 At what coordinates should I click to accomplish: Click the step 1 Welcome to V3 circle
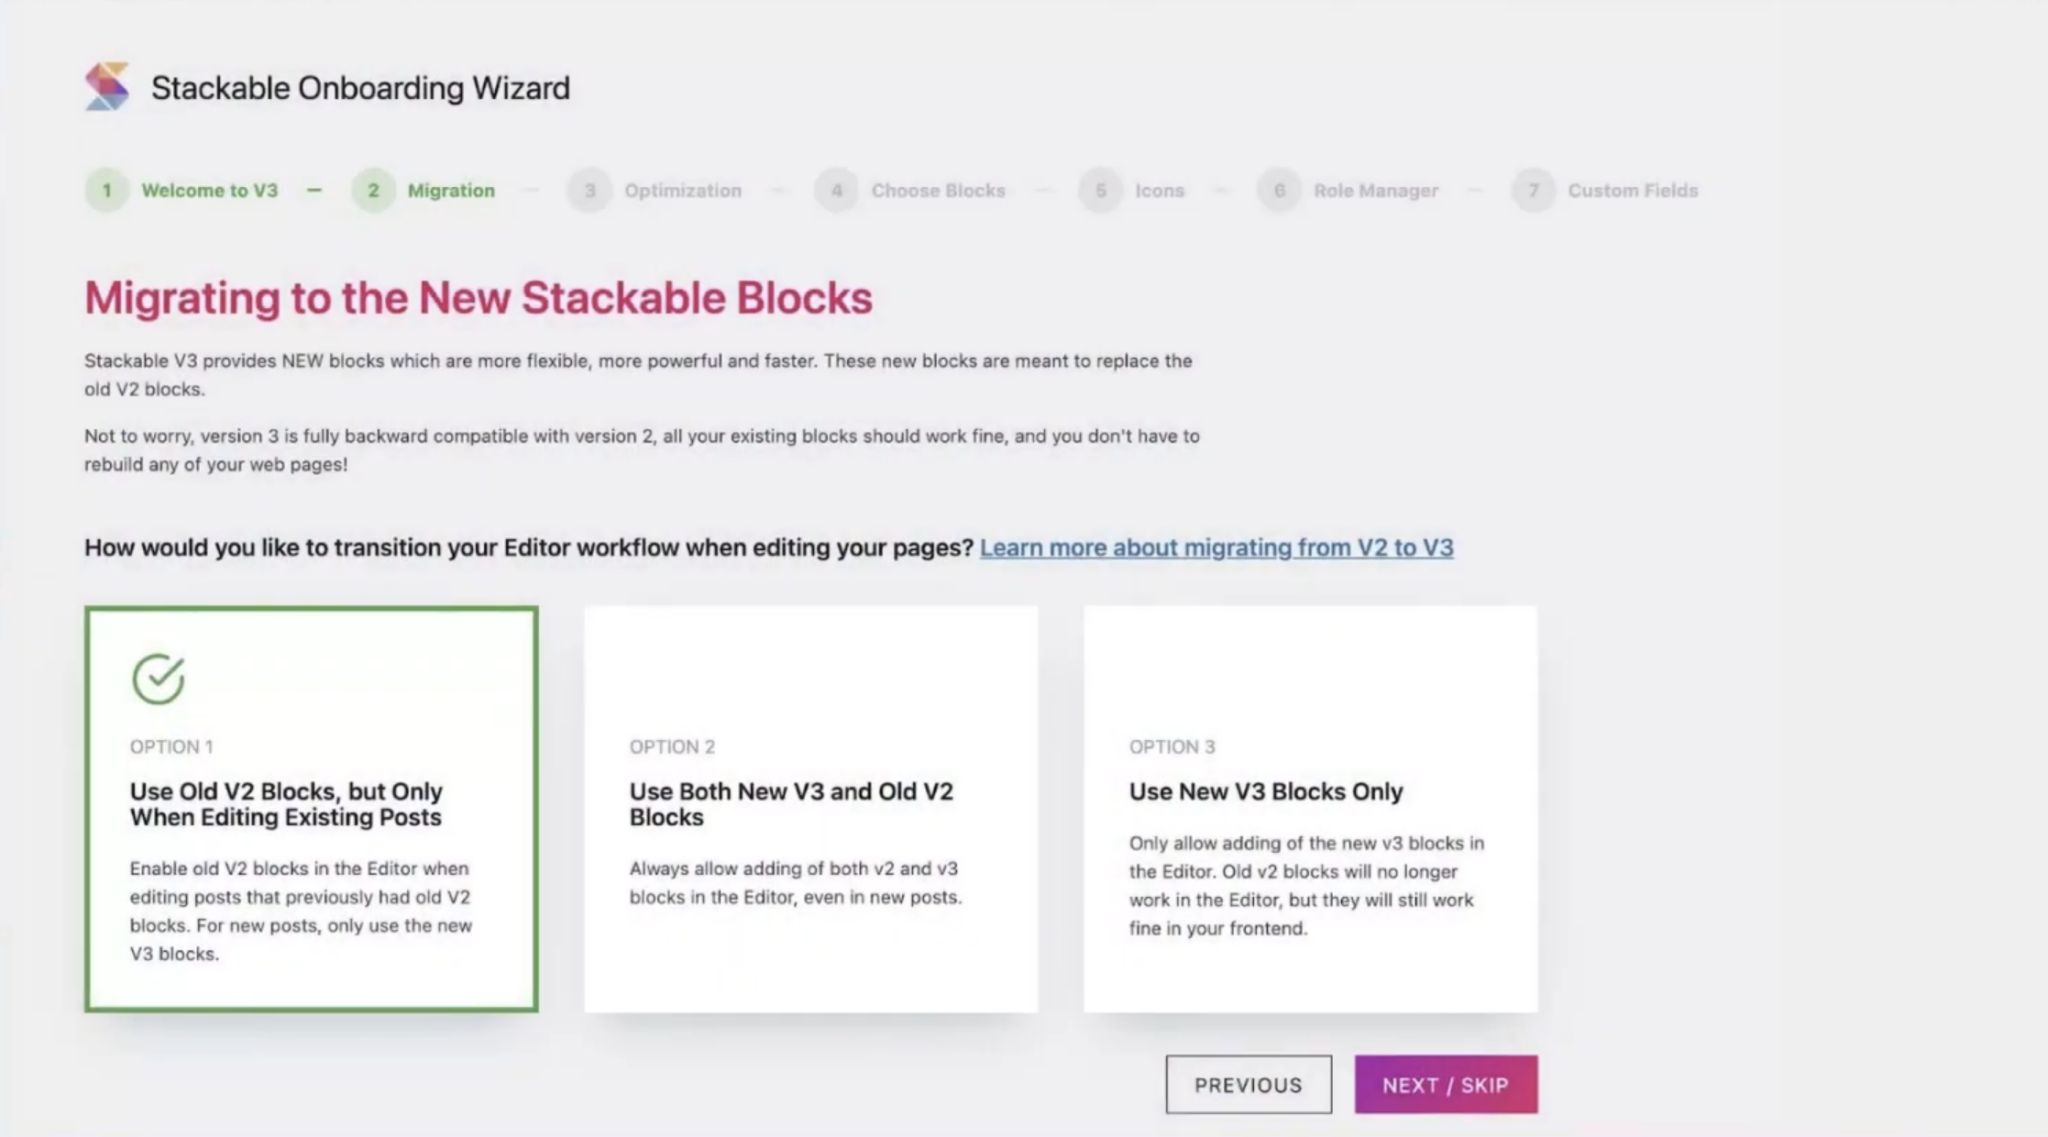coord(107,190)
